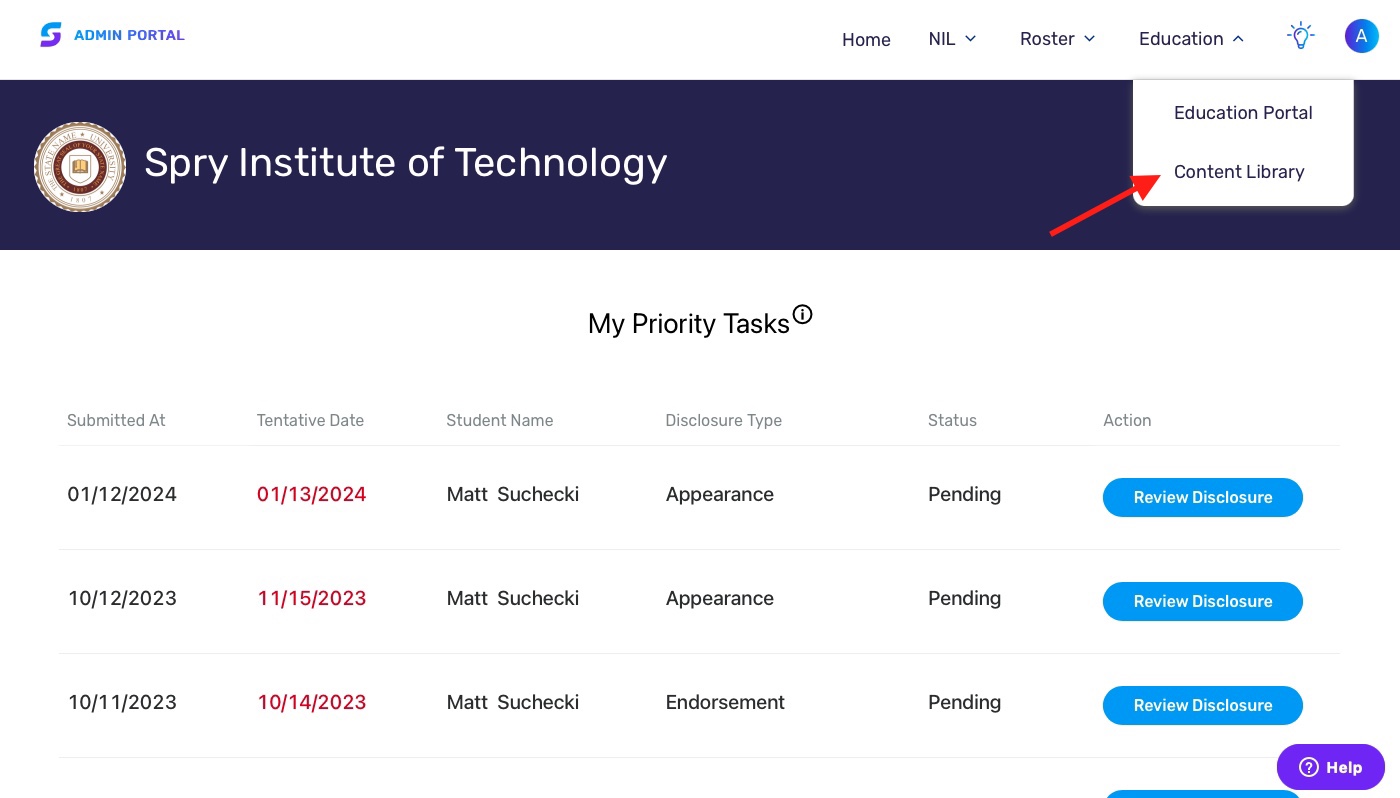Review disclosure submitted 10/12/2023
Image resolution: width=1400 pixels, height=798 pixels.
coord(1202,601)
